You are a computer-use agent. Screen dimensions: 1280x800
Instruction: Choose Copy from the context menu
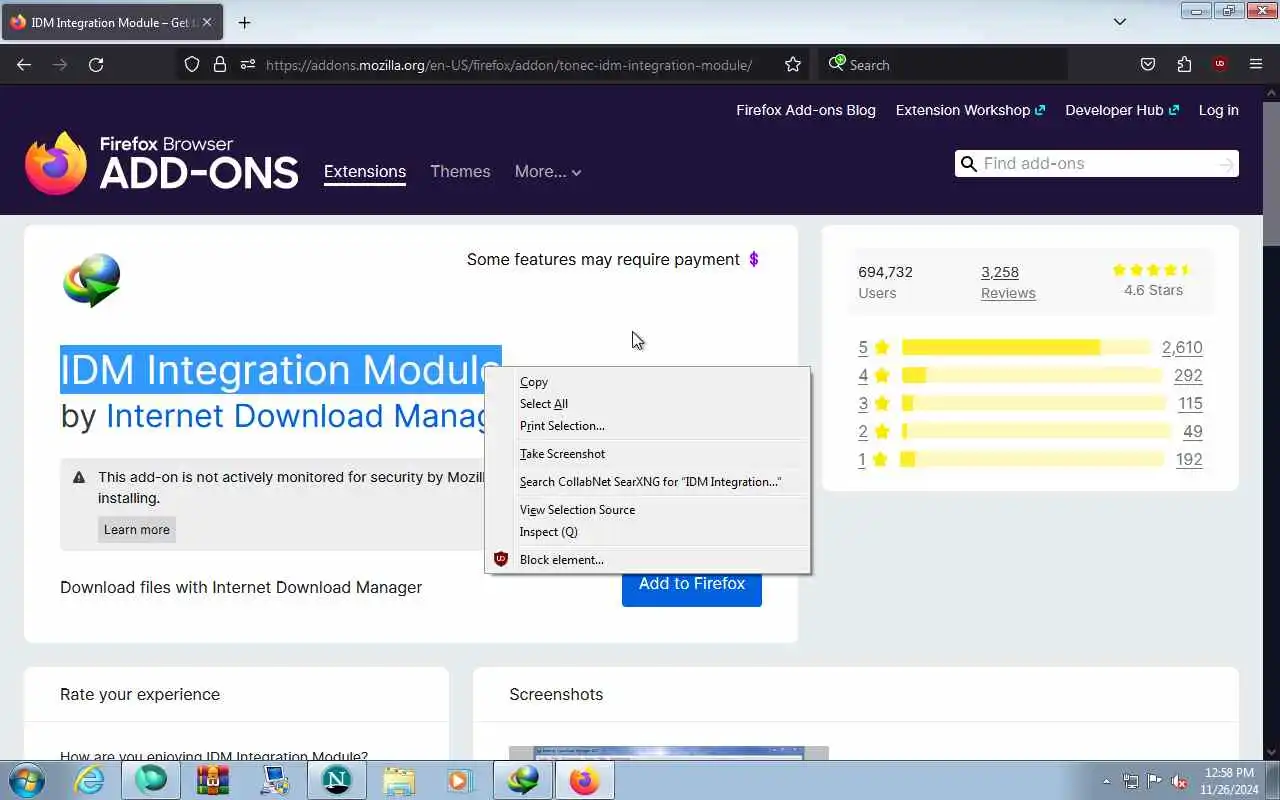[x=646, y=382]
